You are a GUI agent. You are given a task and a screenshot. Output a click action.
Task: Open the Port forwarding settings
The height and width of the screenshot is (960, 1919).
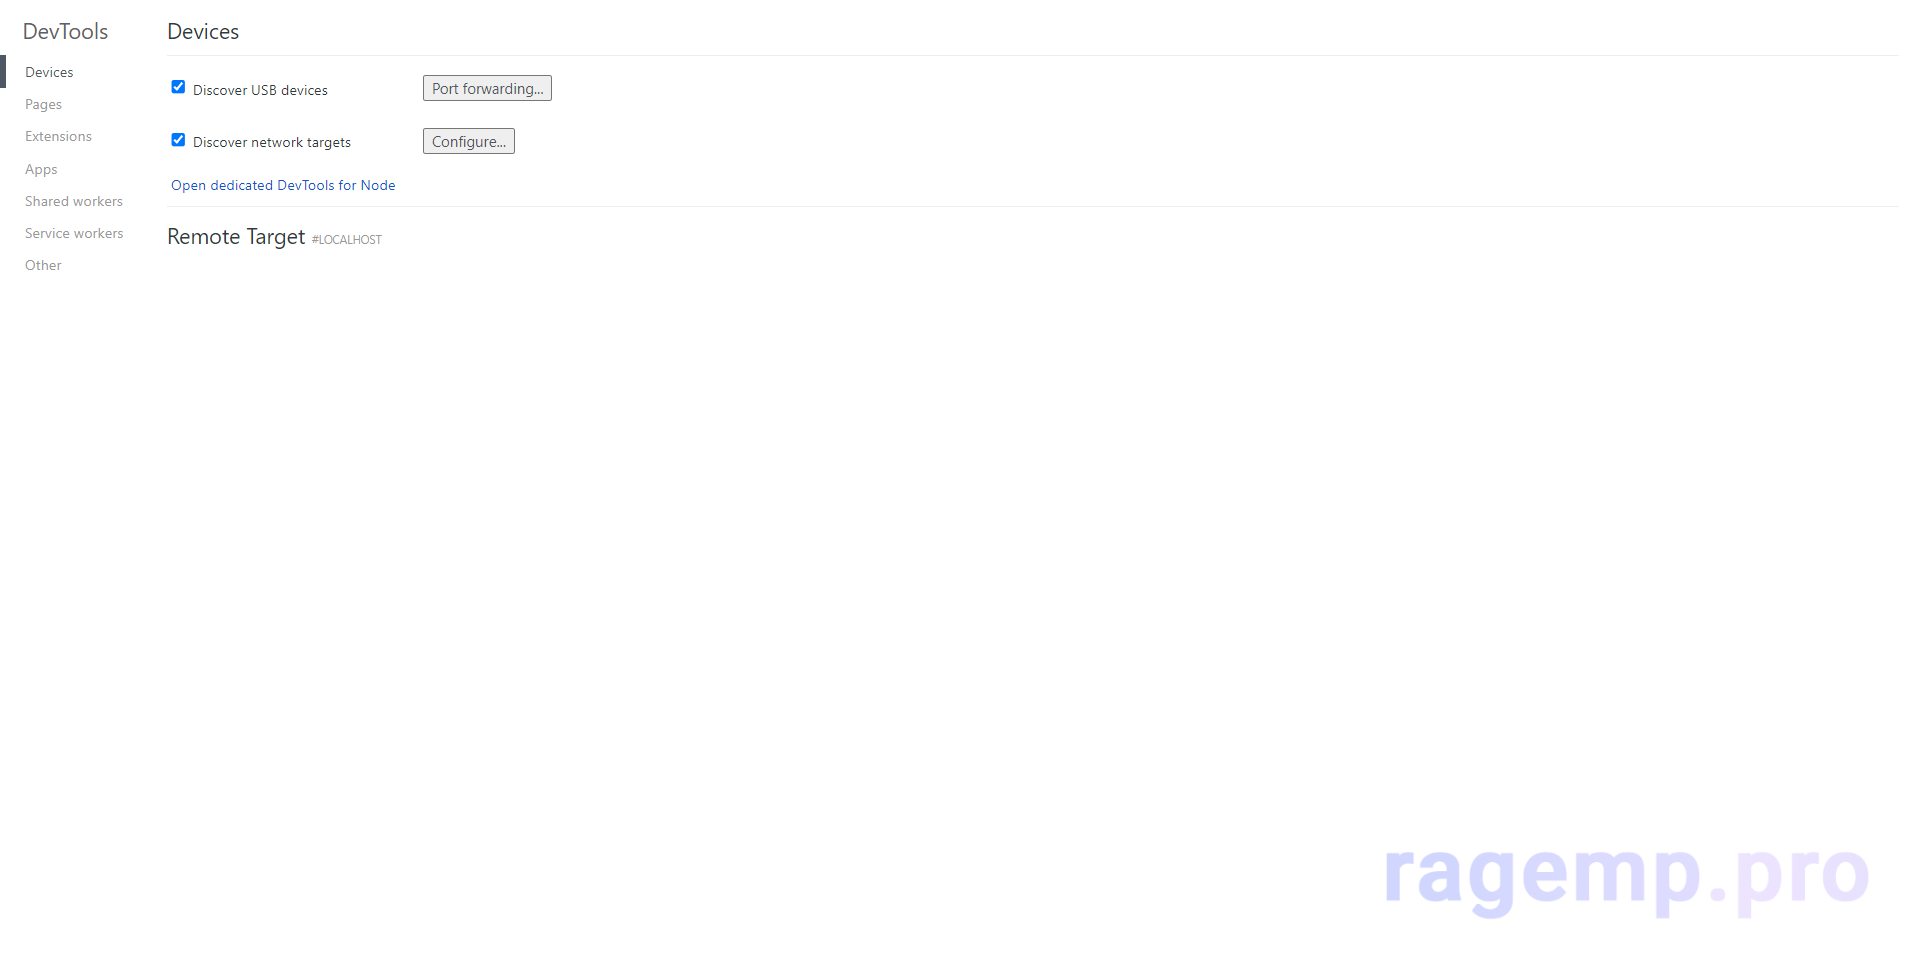click(487, 88)
